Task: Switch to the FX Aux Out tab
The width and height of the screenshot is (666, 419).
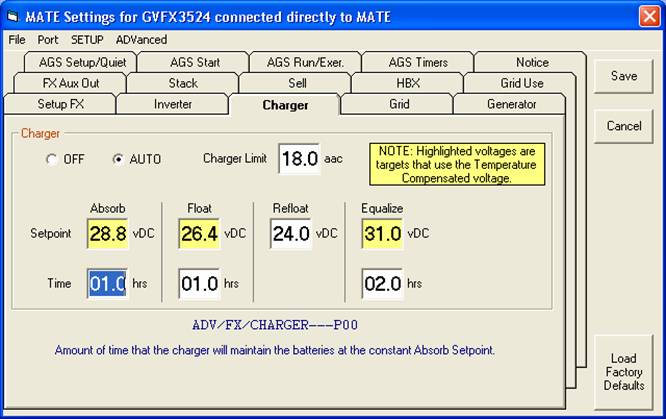Action: point(71,83)
